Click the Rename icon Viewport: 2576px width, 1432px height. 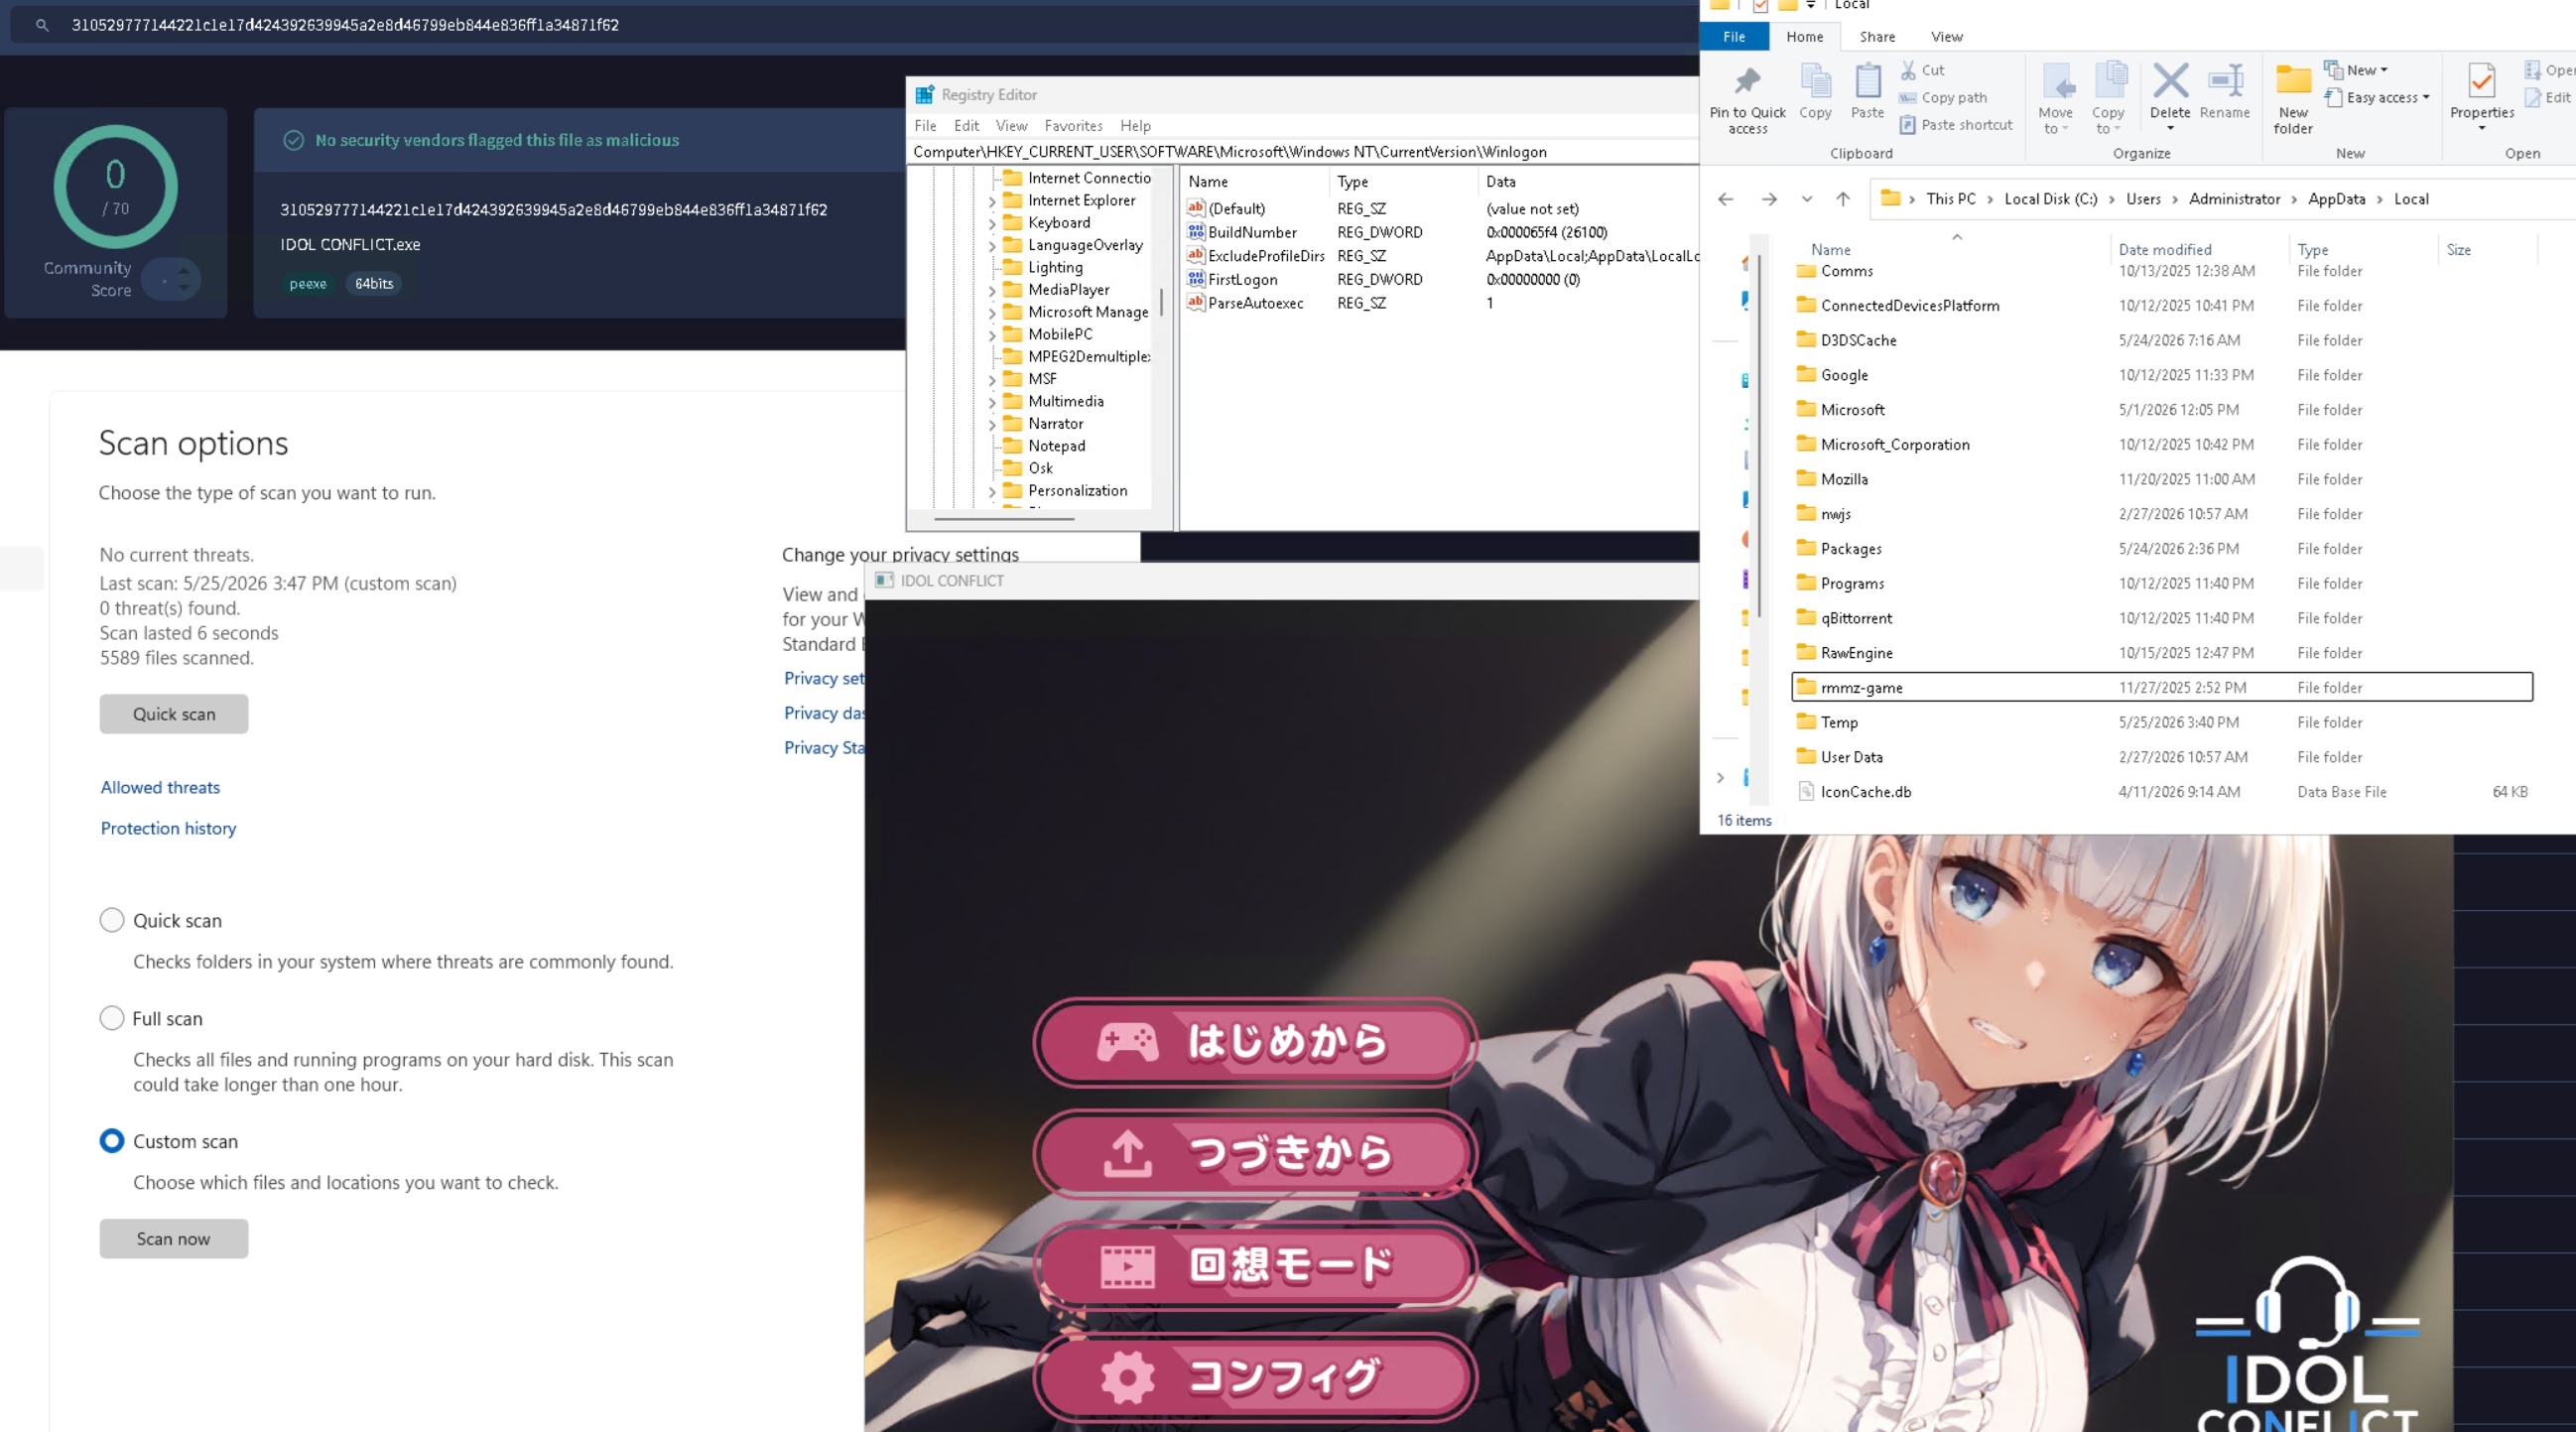point(2225,82)
